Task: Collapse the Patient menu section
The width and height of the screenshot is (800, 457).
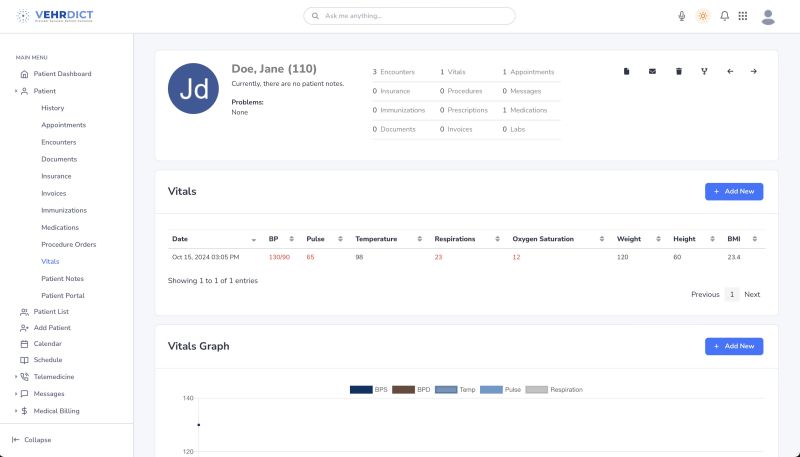Action: [16, 91]
